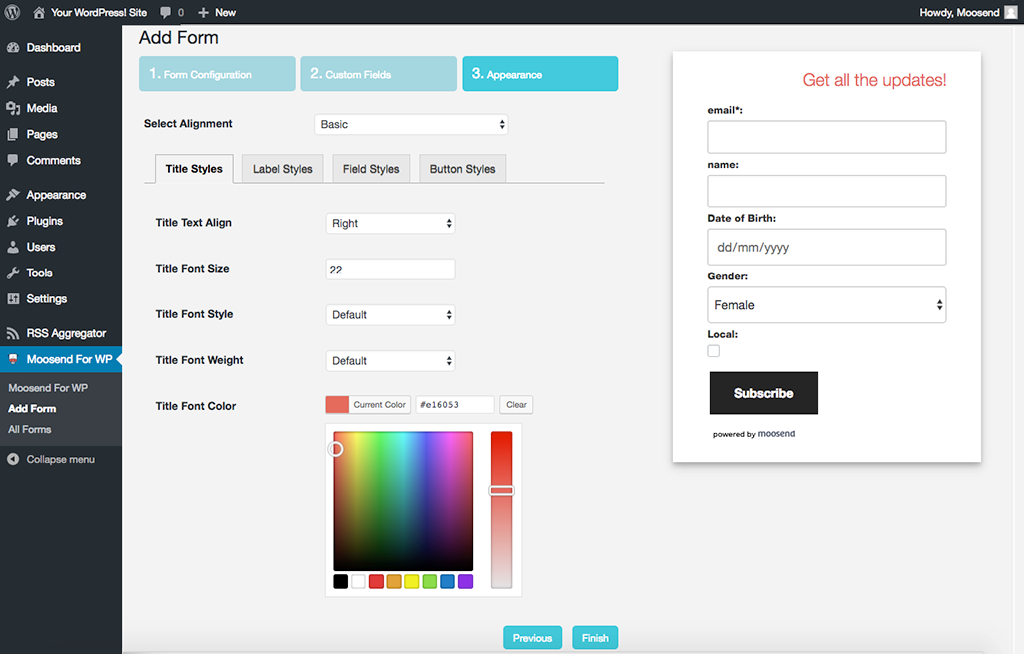Go to step 1 Form Configuration
Viewport: 1024px width, 654px height.
[x=217, y=74]
